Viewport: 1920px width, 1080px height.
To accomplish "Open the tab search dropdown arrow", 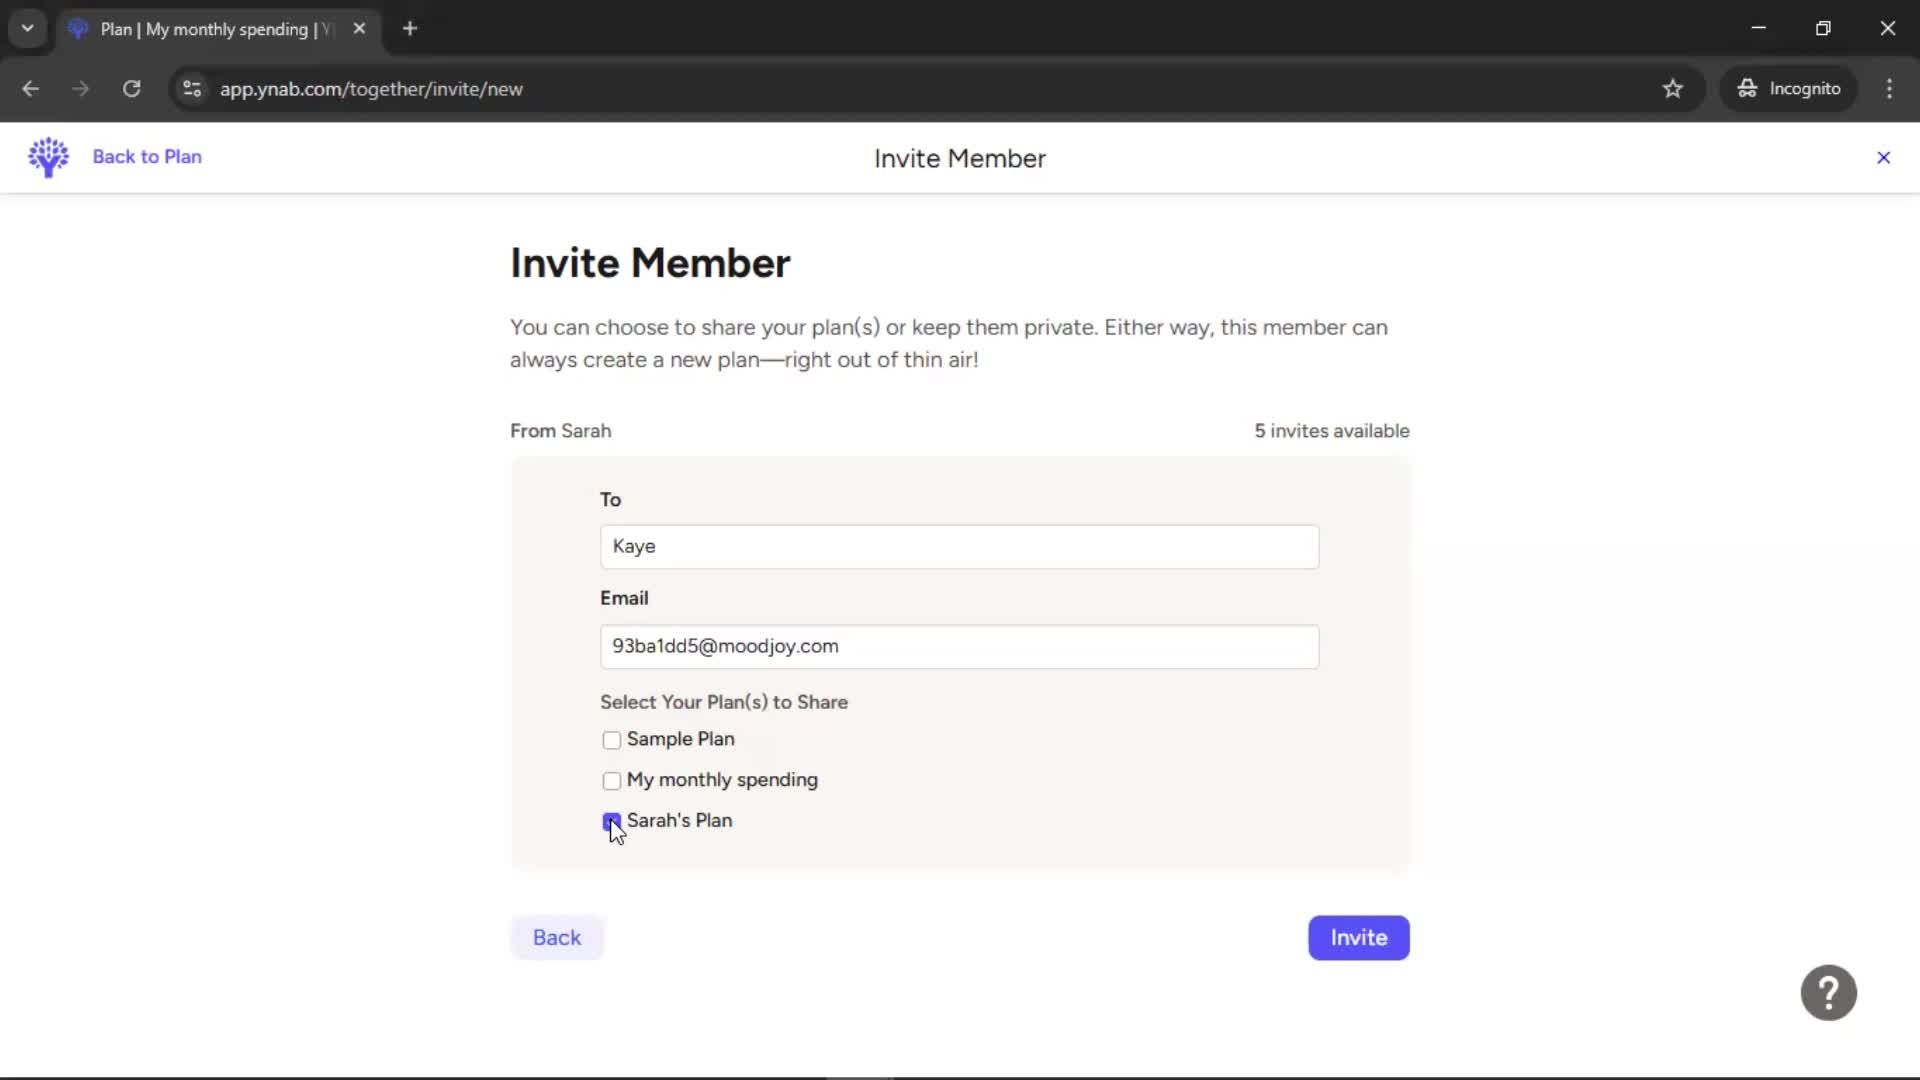I will [28, 29].
